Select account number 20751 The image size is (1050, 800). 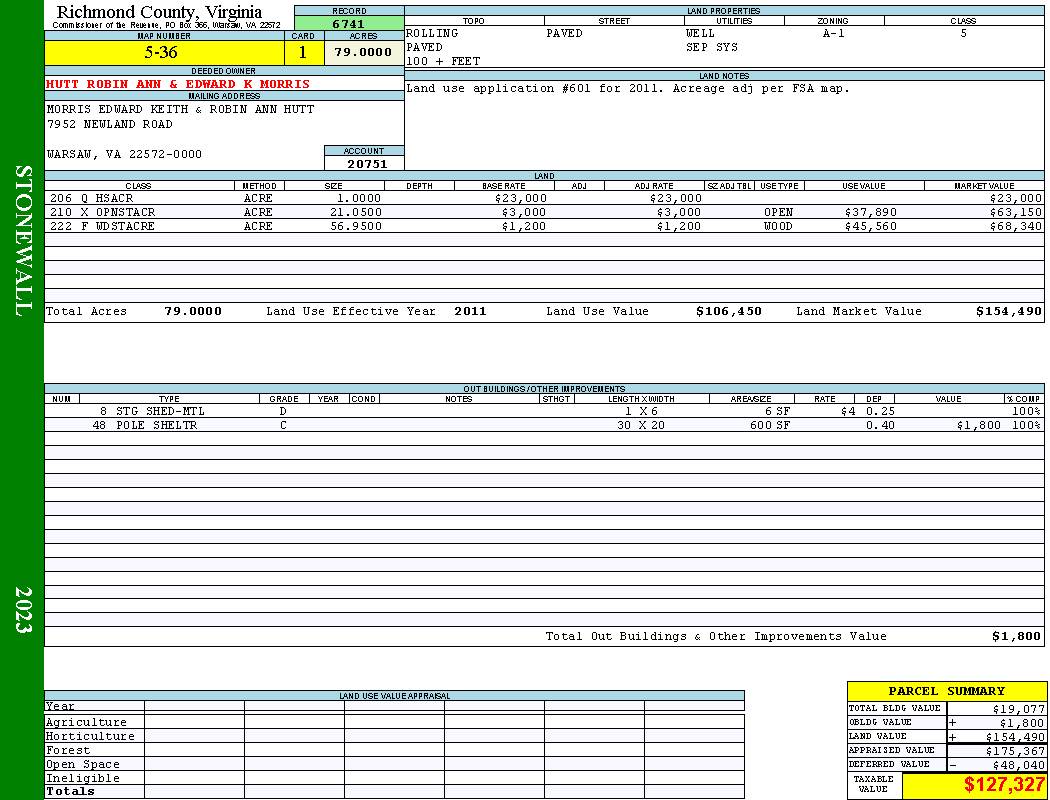(x=366, y=164)
